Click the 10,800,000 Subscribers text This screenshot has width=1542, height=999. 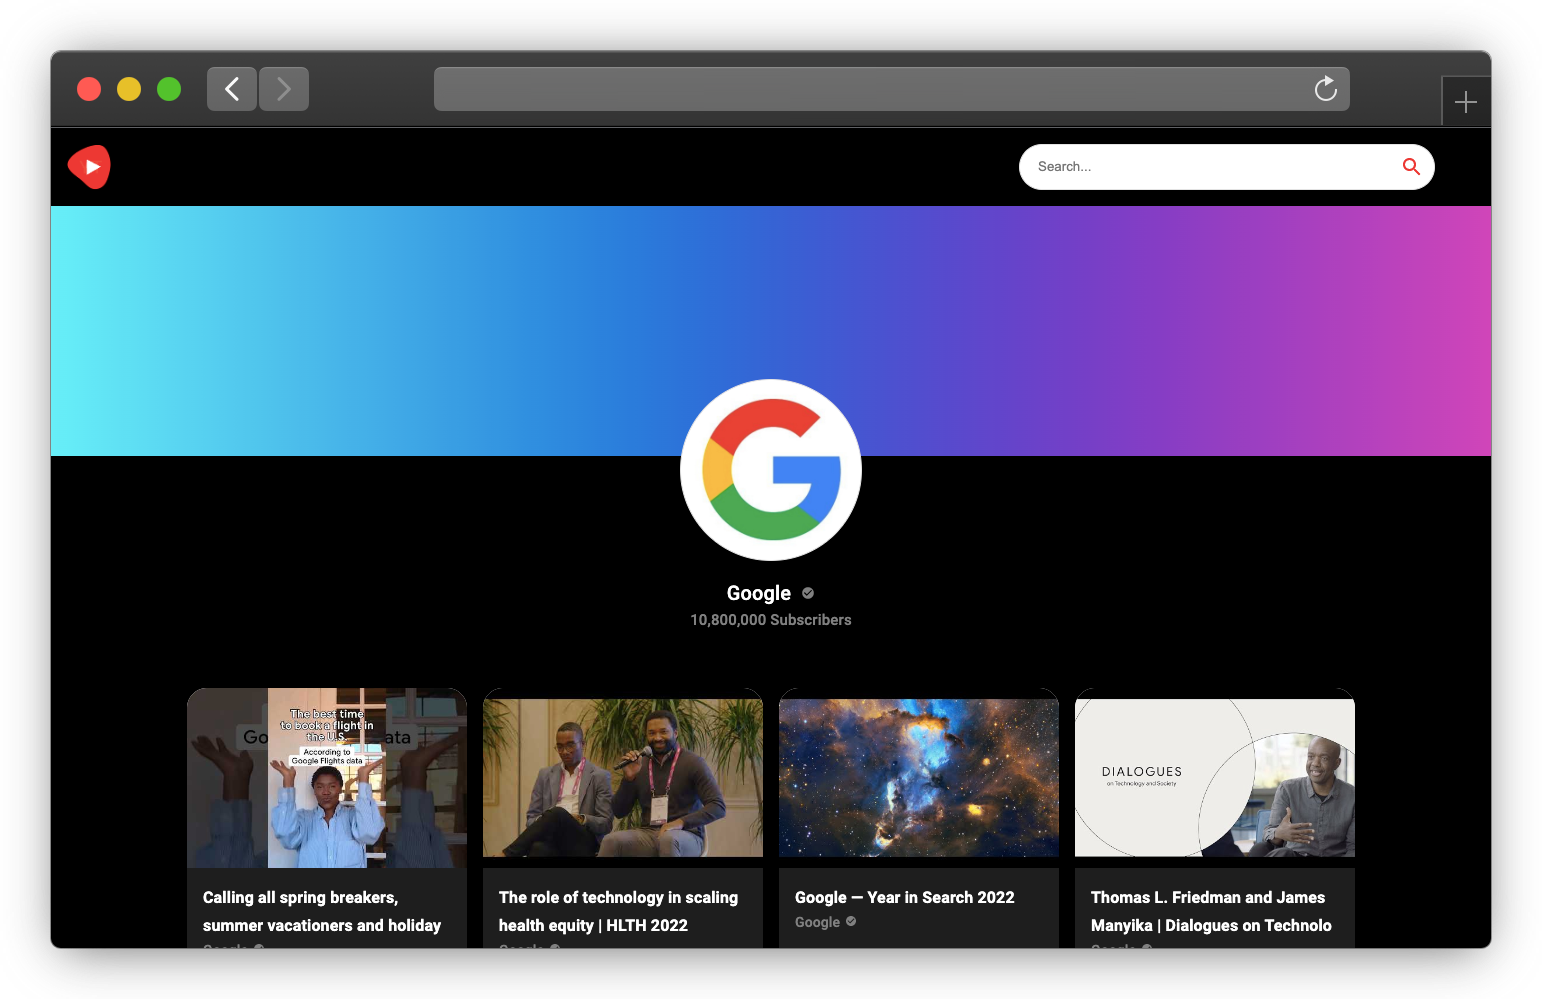click(x=770, y=619)
